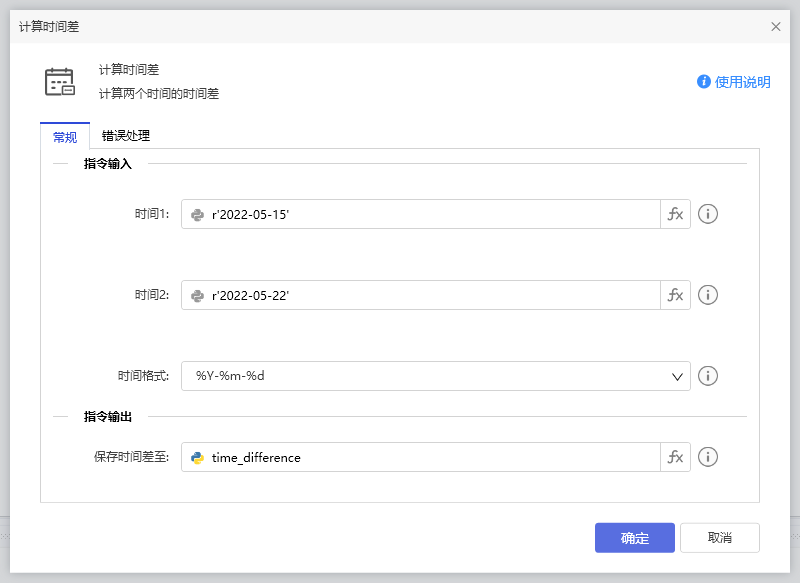This screenshot has width=800, height=583.
Task: Open the 使用说明 help link
Action: click(734, 82)
